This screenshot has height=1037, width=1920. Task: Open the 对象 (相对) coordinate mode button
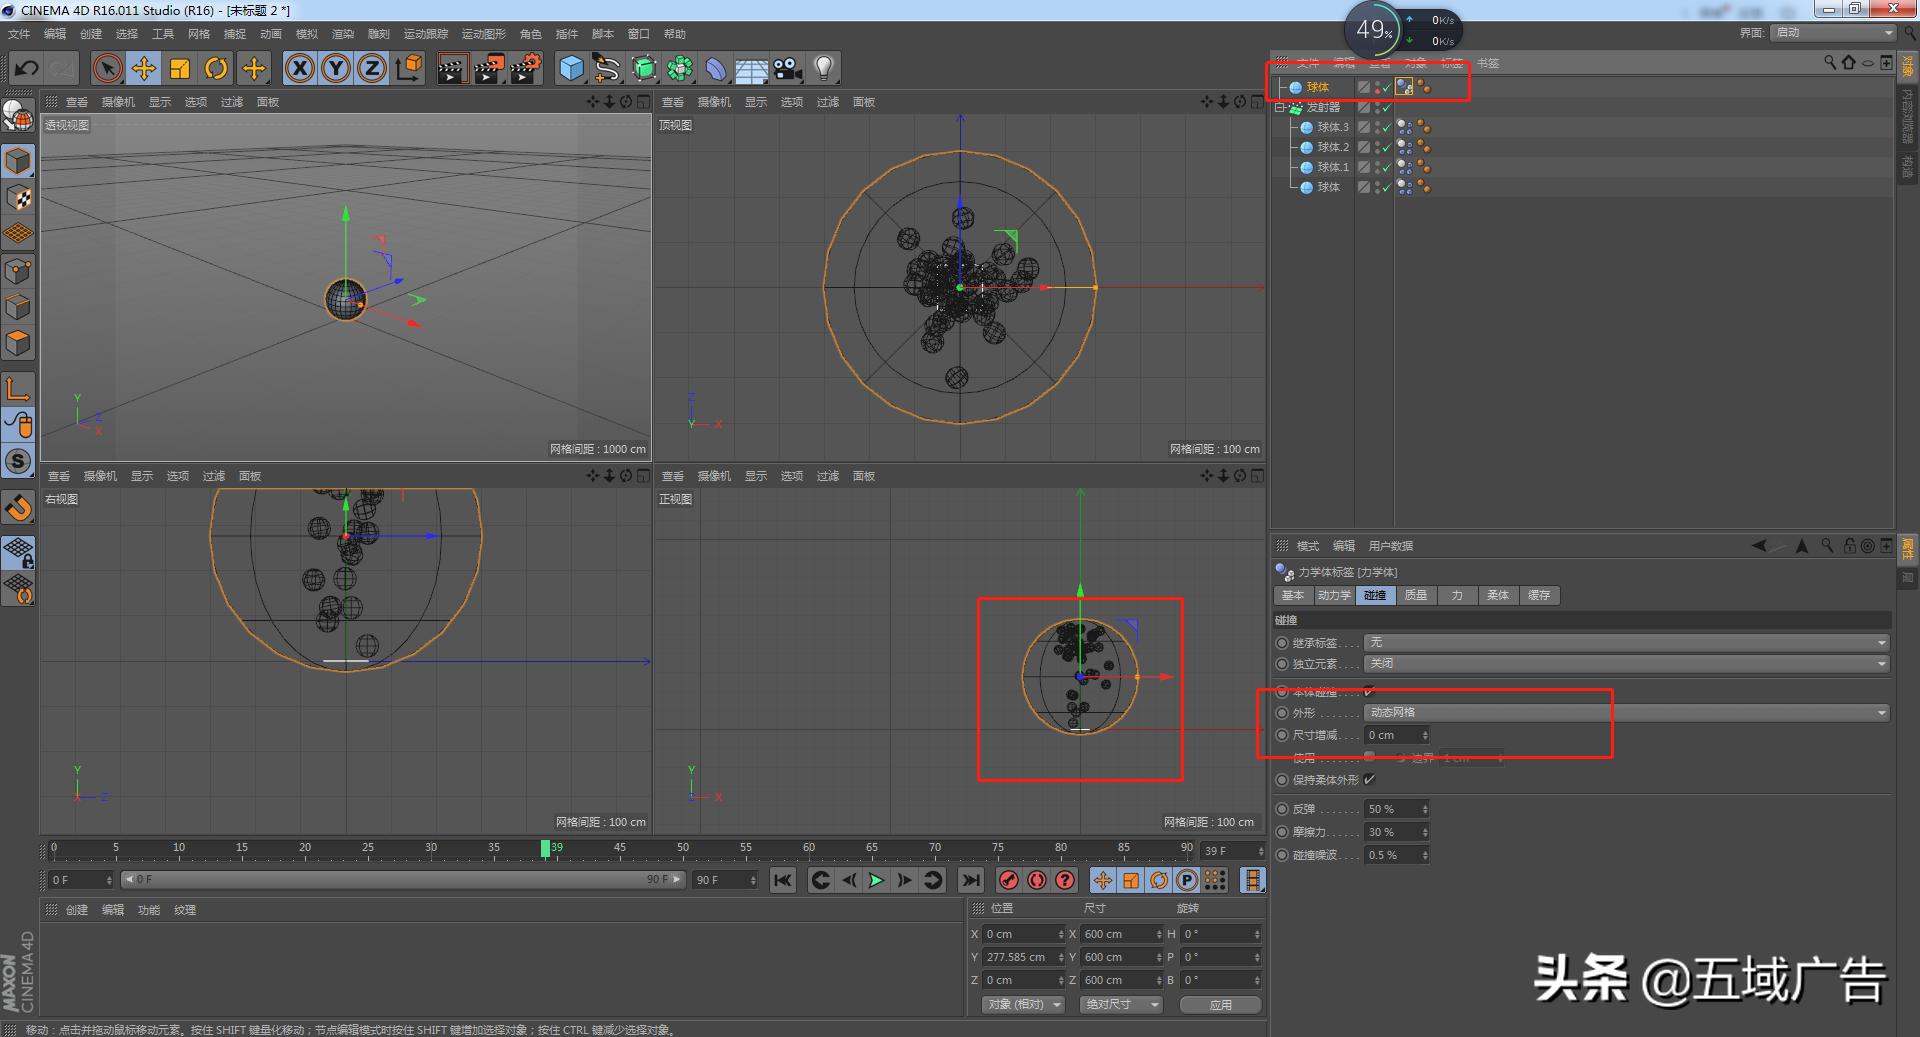pos(1022,1005)
